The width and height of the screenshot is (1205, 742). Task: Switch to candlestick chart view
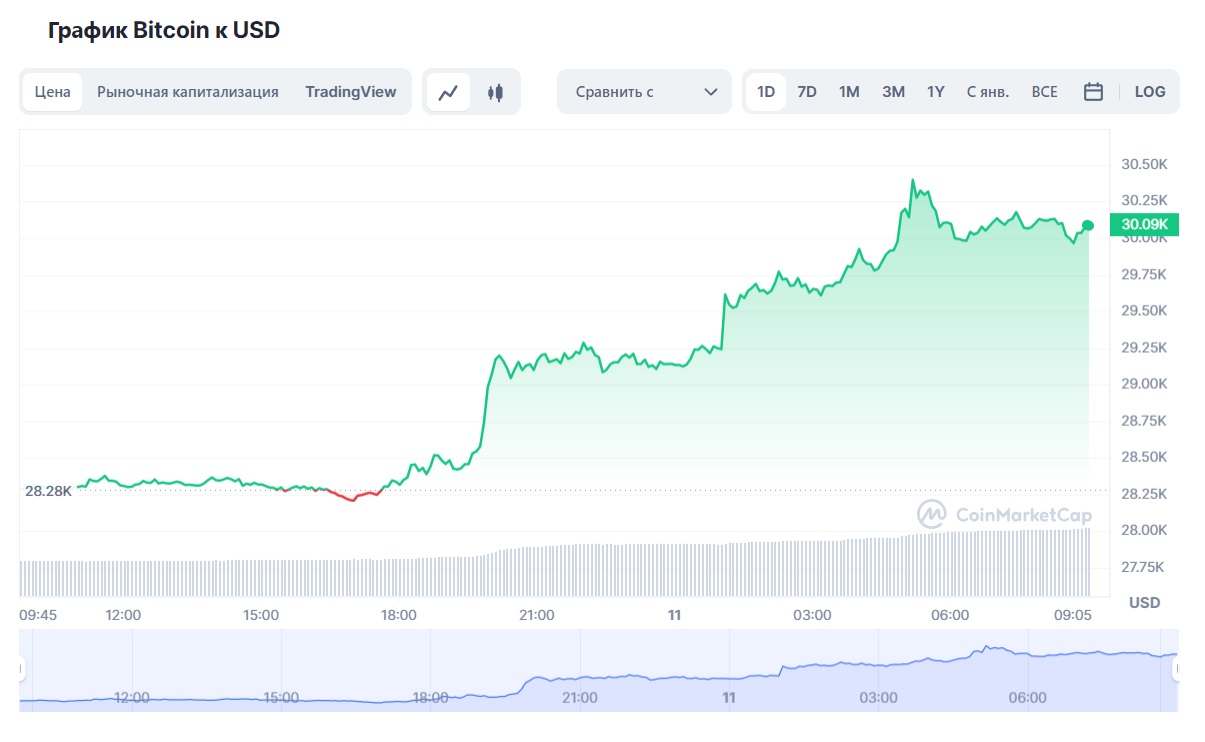coord(495,92)
